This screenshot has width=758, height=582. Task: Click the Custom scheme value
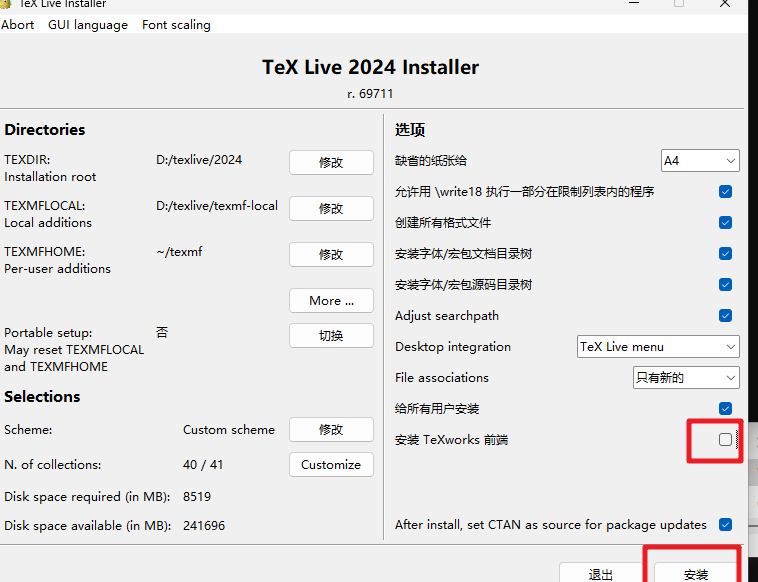tap(229, 430)
